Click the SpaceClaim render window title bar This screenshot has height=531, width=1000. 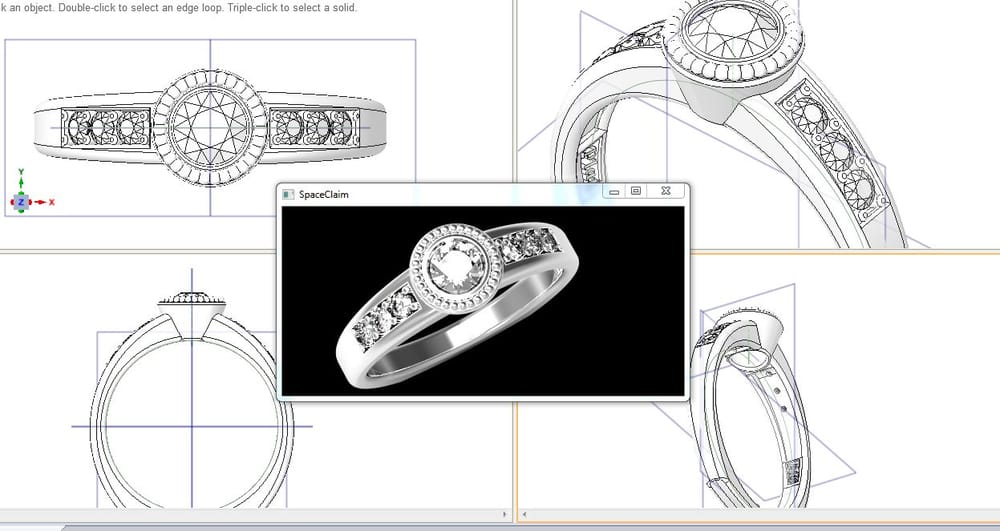click(x=450, y=192)
